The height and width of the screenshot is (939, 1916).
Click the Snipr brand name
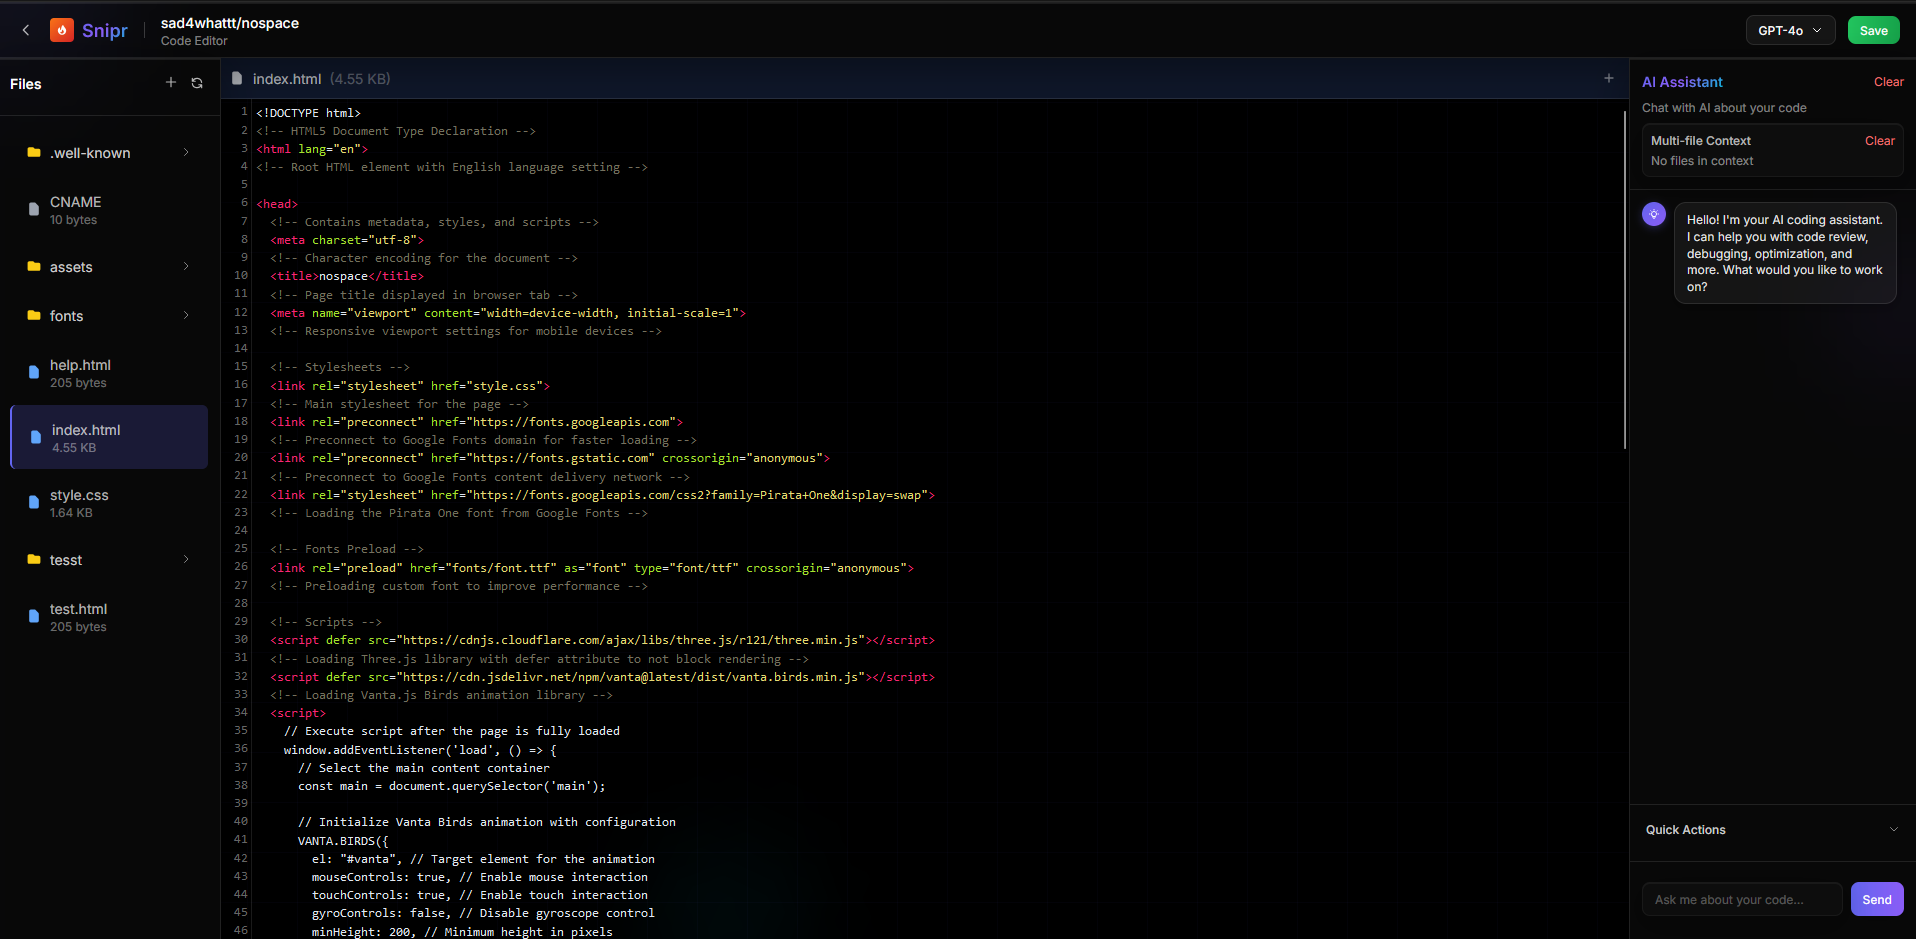(x=105, y=31)
